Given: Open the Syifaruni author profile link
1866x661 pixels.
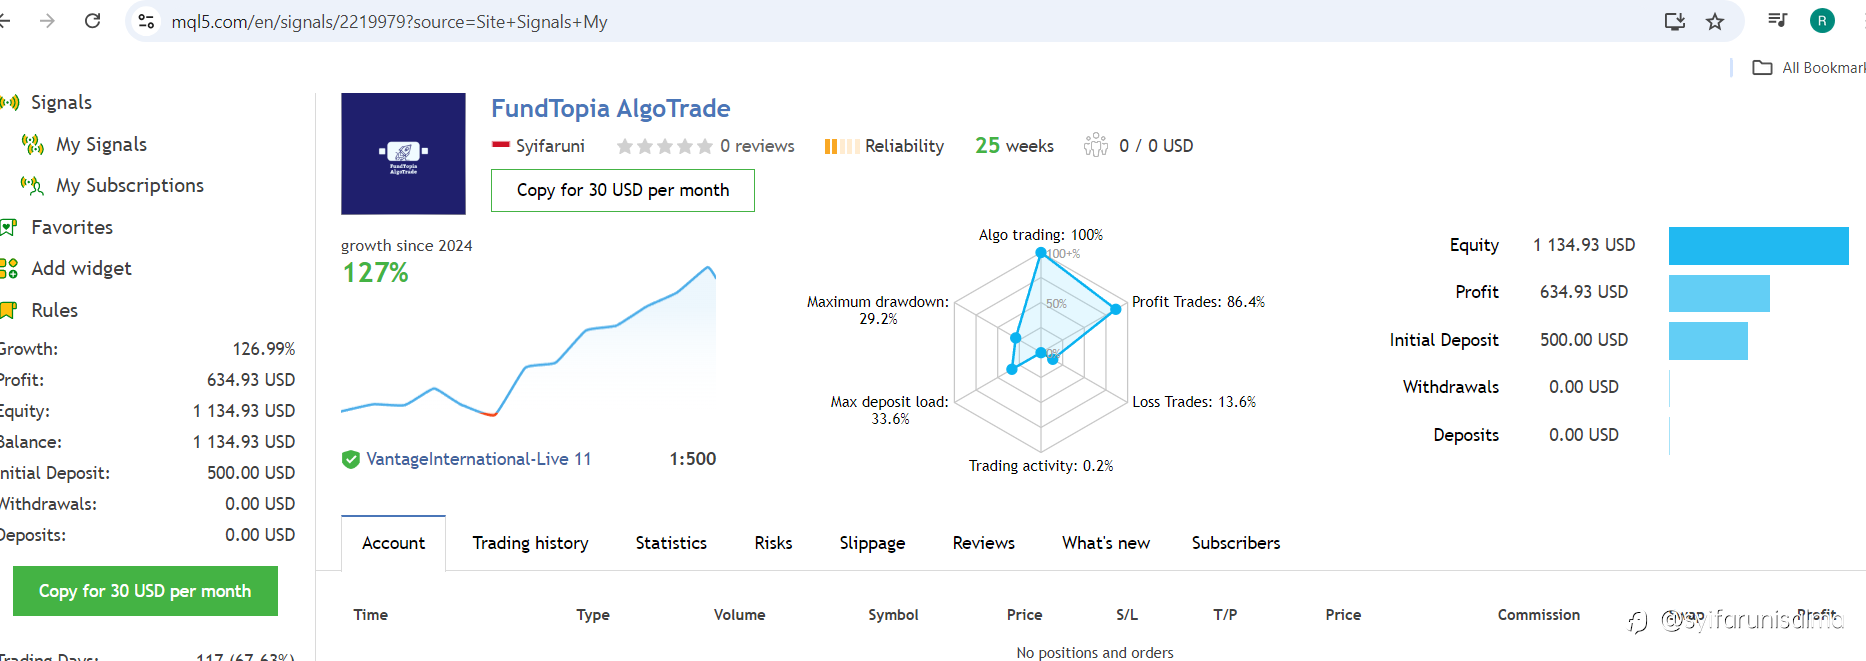Looking at the screenshot, I should point(550,146).
